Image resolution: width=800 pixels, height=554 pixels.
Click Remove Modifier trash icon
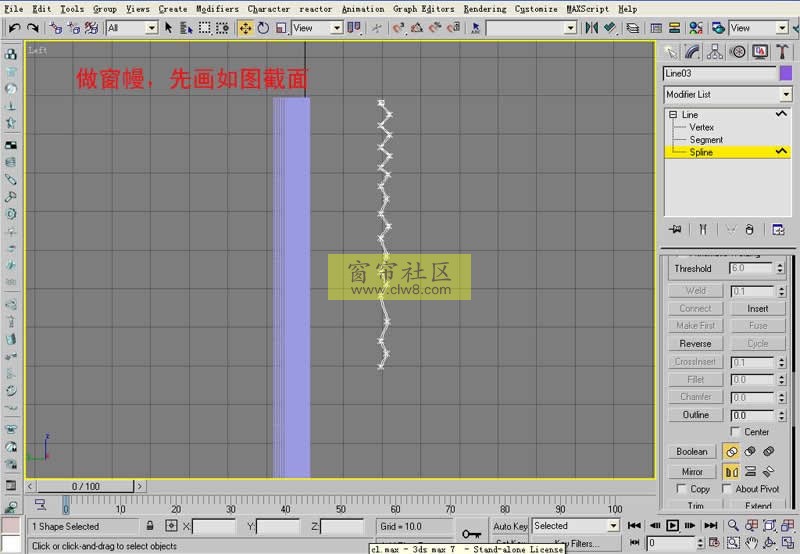[x=749, y=230]
